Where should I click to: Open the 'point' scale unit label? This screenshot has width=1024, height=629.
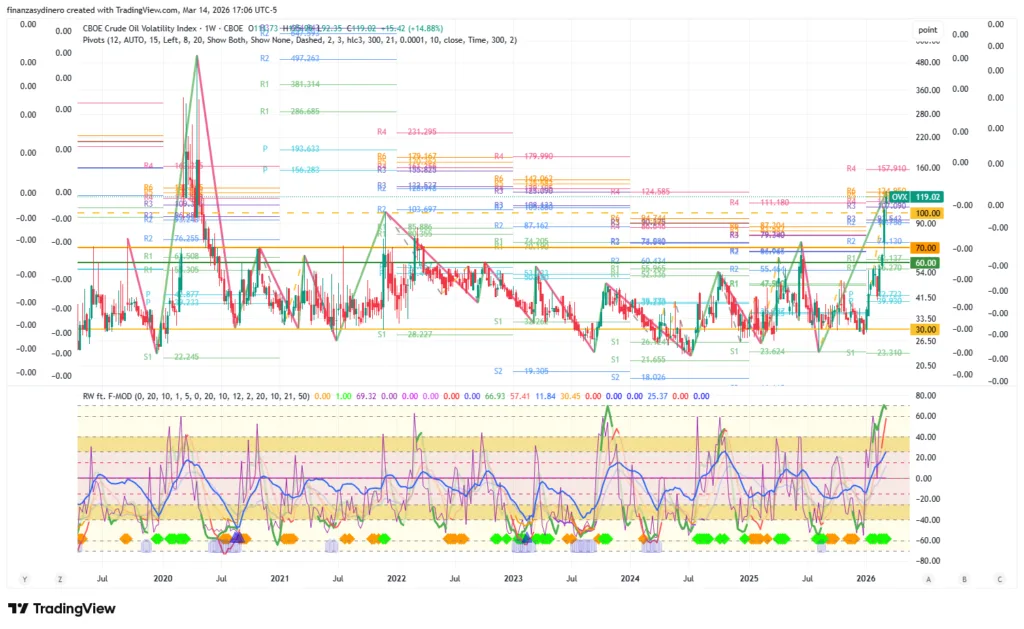point(927,31)
